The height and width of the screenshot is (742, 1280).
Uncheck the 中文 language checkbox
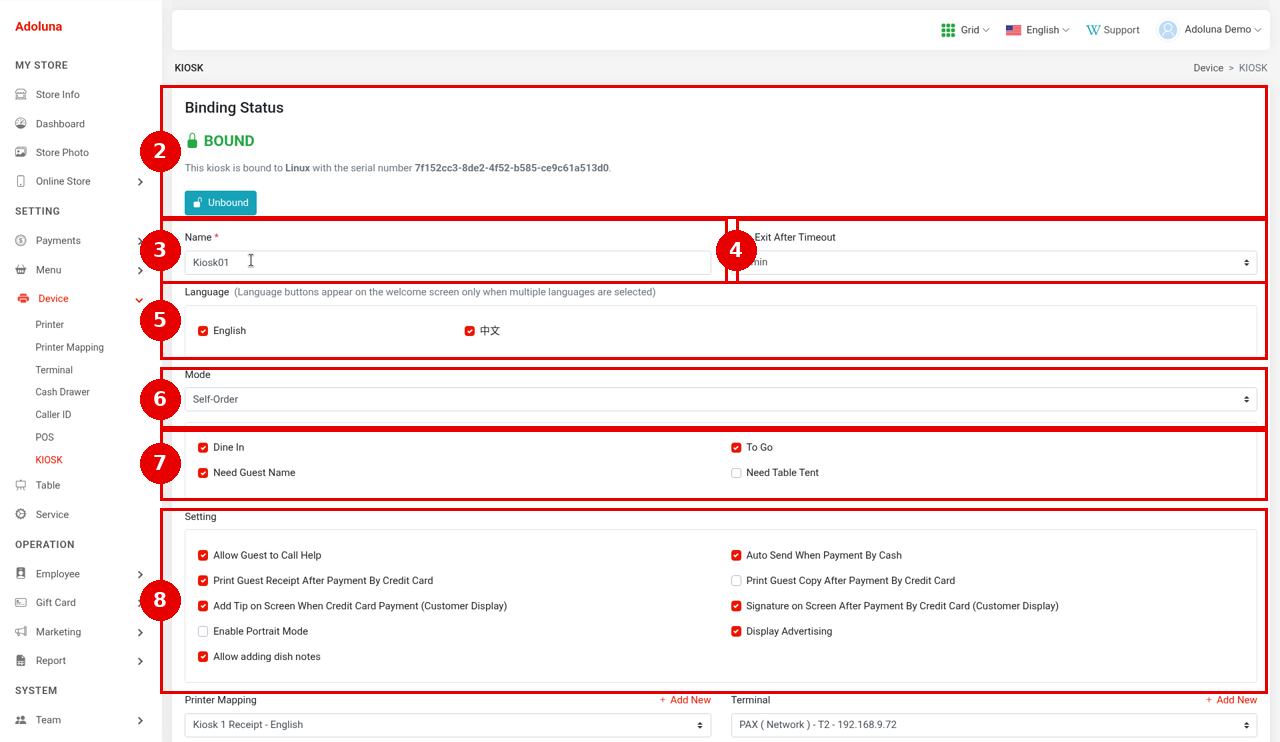tap(470, 331)
